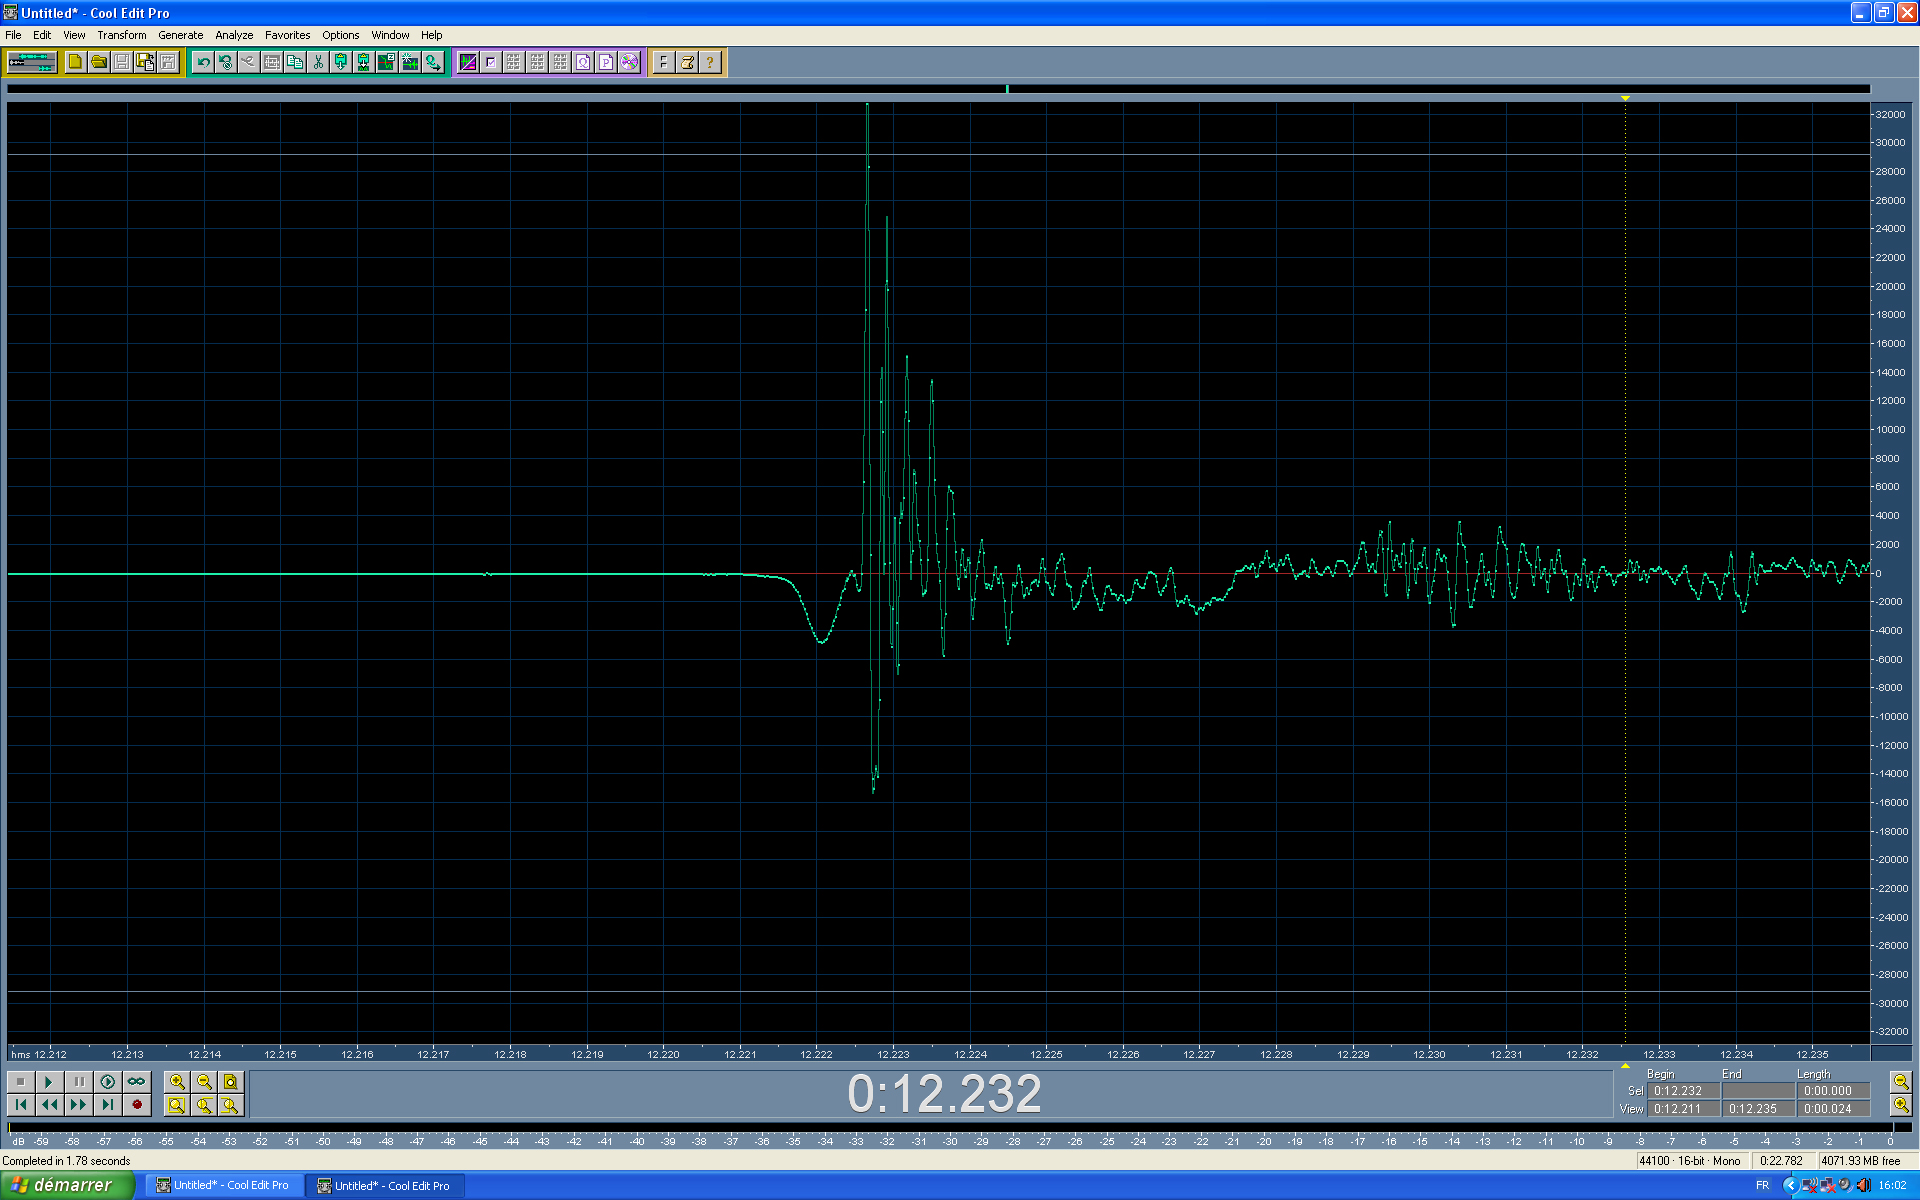Zoom to left edge of selection

(204, 1104)
